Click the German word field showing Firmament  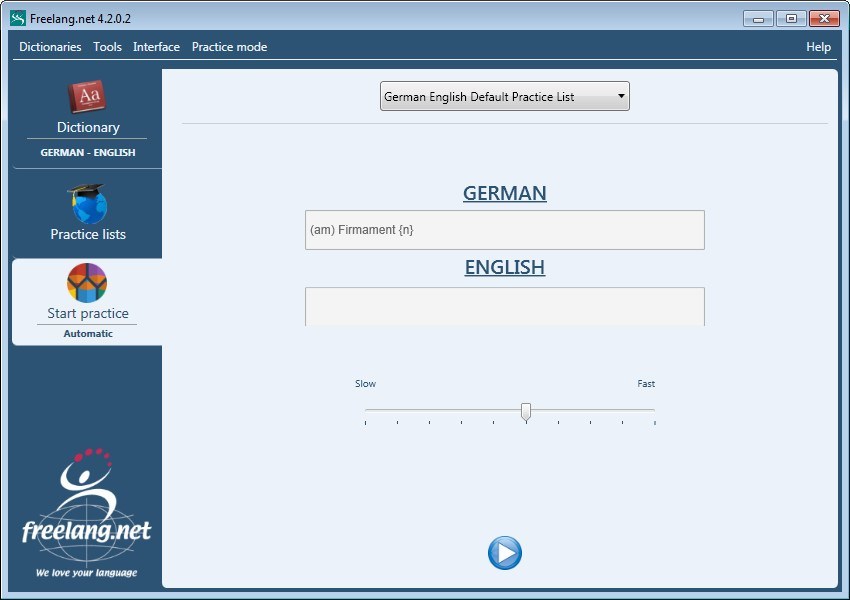coord(504,229)
